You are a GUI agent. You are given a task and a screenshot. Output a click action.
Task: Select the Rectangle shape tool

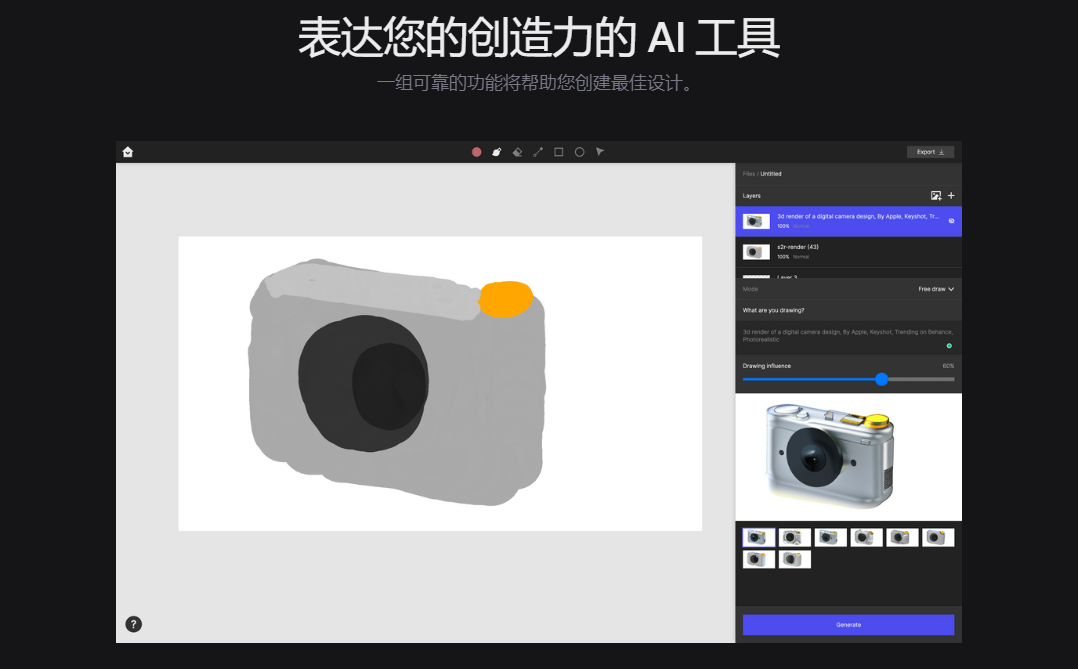[x=559, y=152]
